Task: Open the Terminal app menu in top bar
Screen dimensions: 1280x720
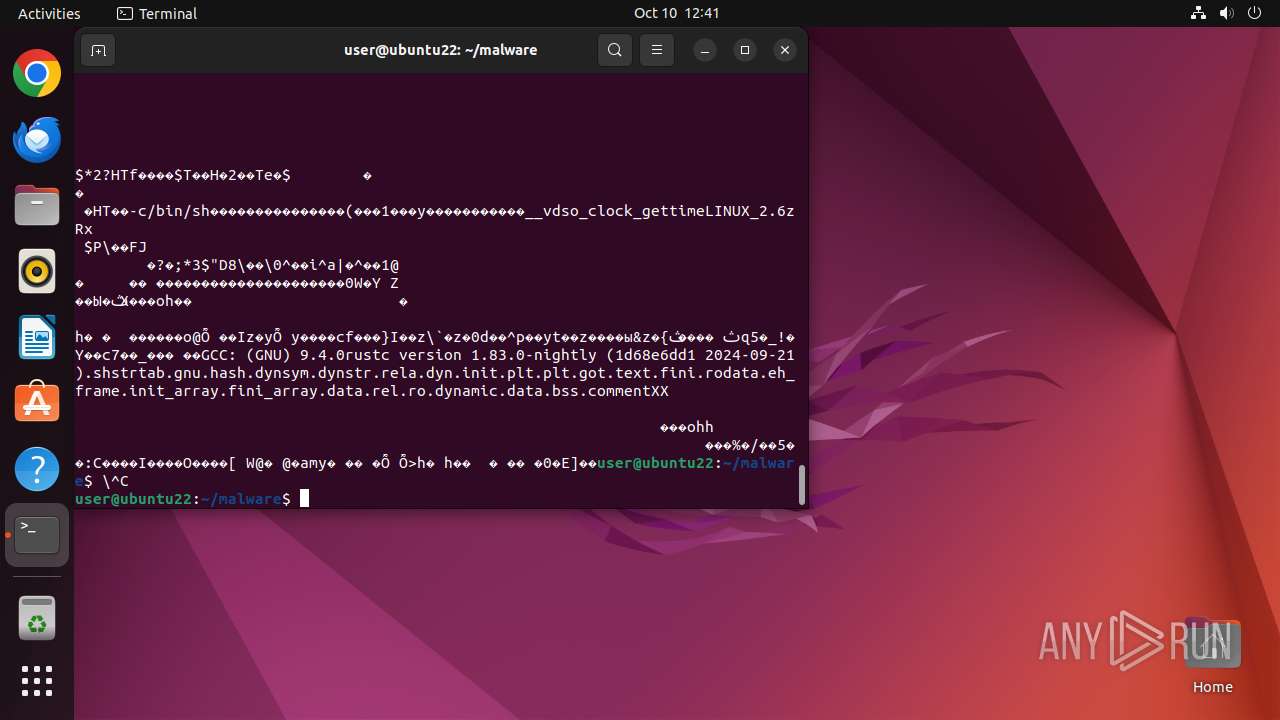Action: 157,13
